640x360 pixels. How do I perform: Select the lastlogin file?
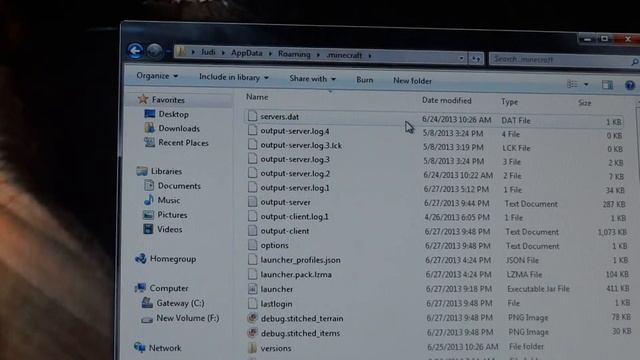coord(276,304)
